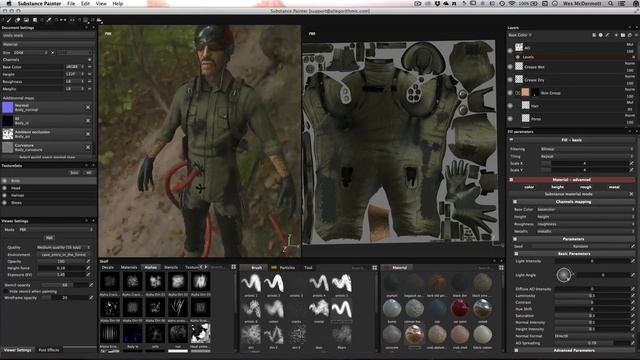Open macOS Spotlight search icon

(x=611, y=3)
